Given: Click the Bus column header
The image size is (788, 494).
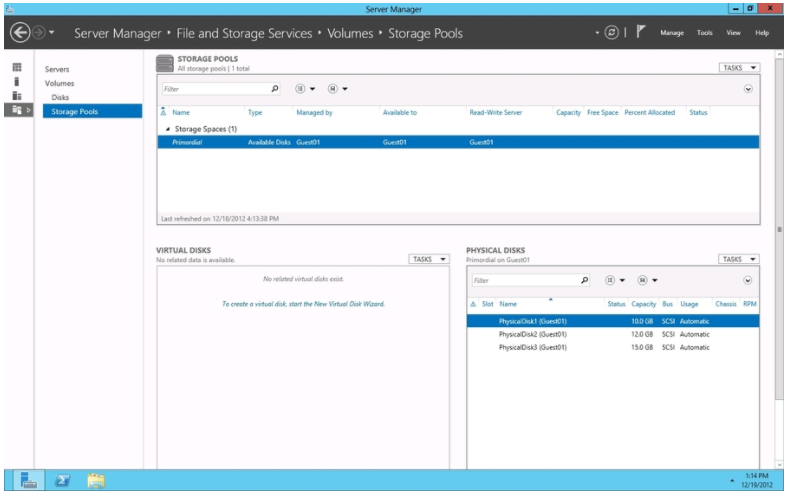Looking at the screenshot, I should point(667,304).
